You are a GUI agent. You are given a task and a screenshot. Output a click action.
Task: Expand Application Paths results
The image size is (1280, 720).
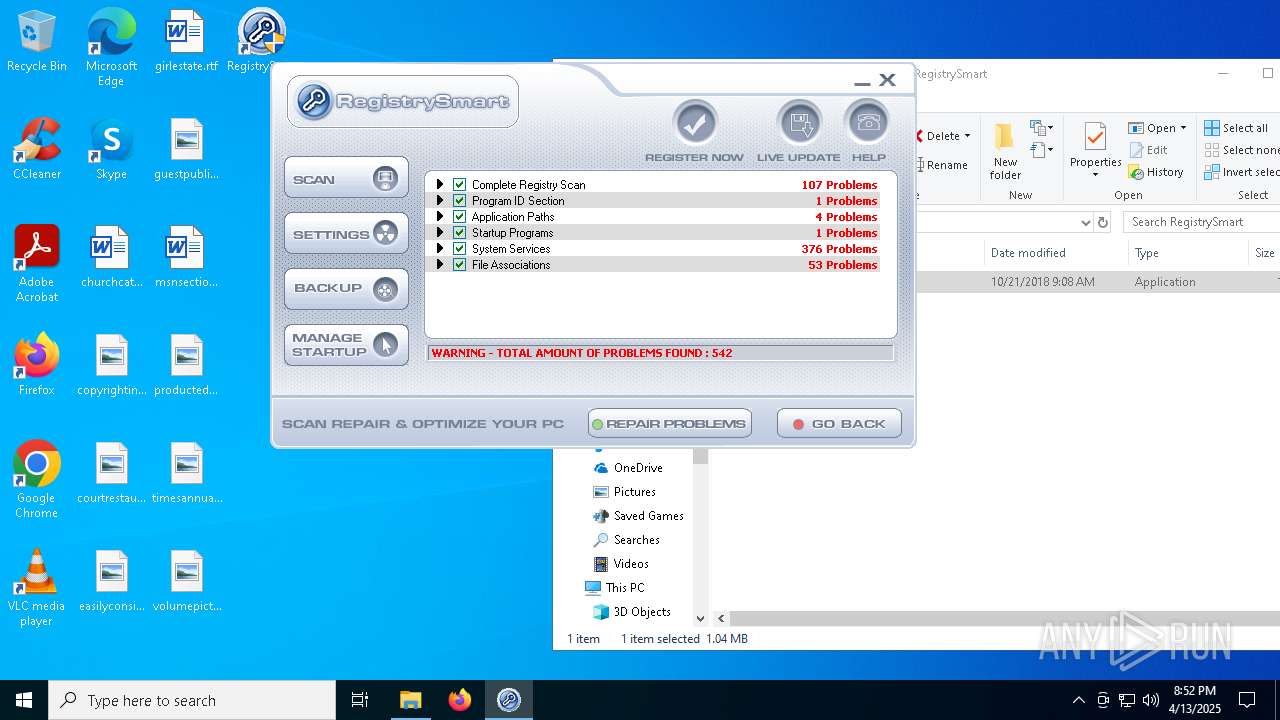tap(439, 217)
